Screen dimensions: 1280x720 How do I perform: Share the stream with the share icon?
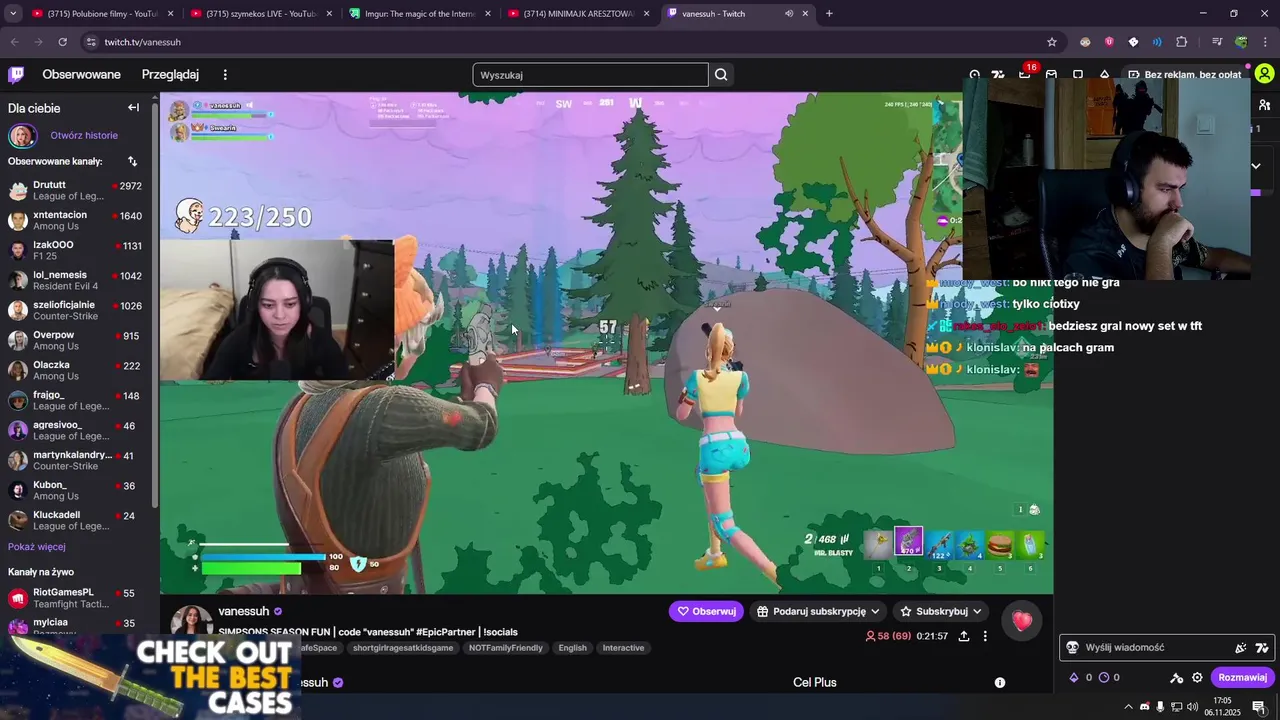click(x=964, y=636)
